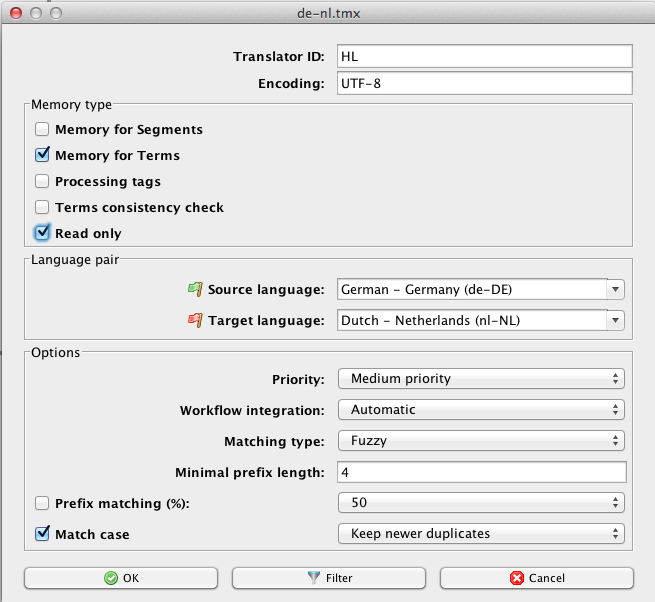
Task: Click the green checkmark icon on OK
Action: (x=109, y=578)
